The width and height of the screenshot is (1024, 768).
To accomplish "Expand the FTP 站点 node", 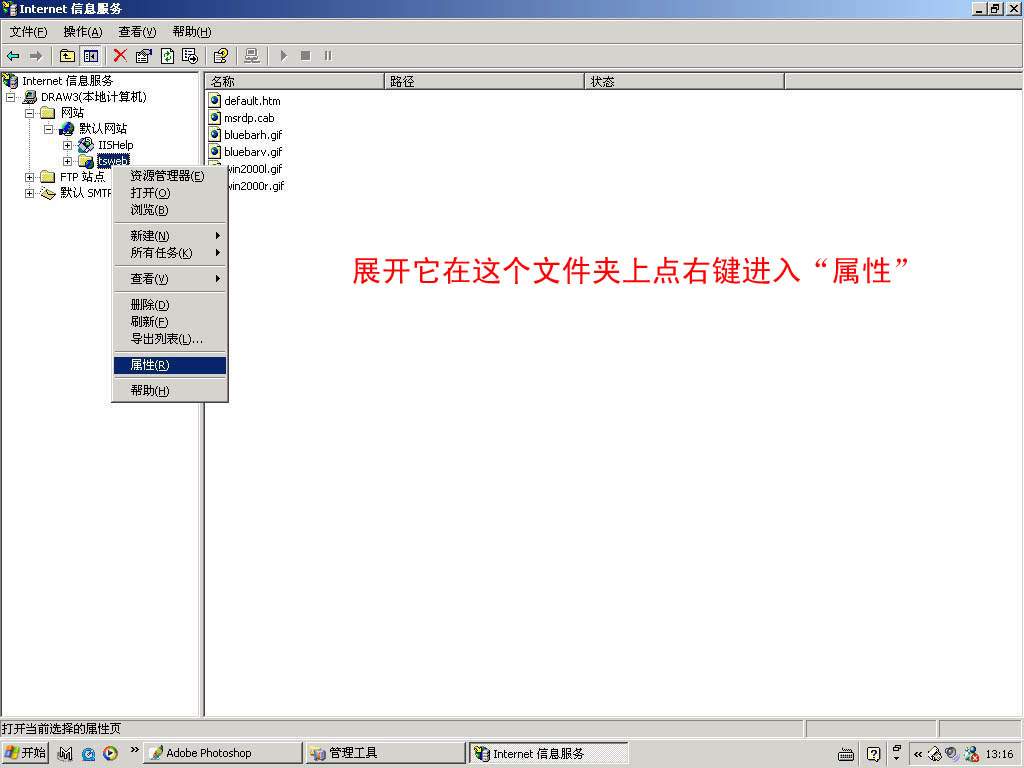I will (29, 177).
